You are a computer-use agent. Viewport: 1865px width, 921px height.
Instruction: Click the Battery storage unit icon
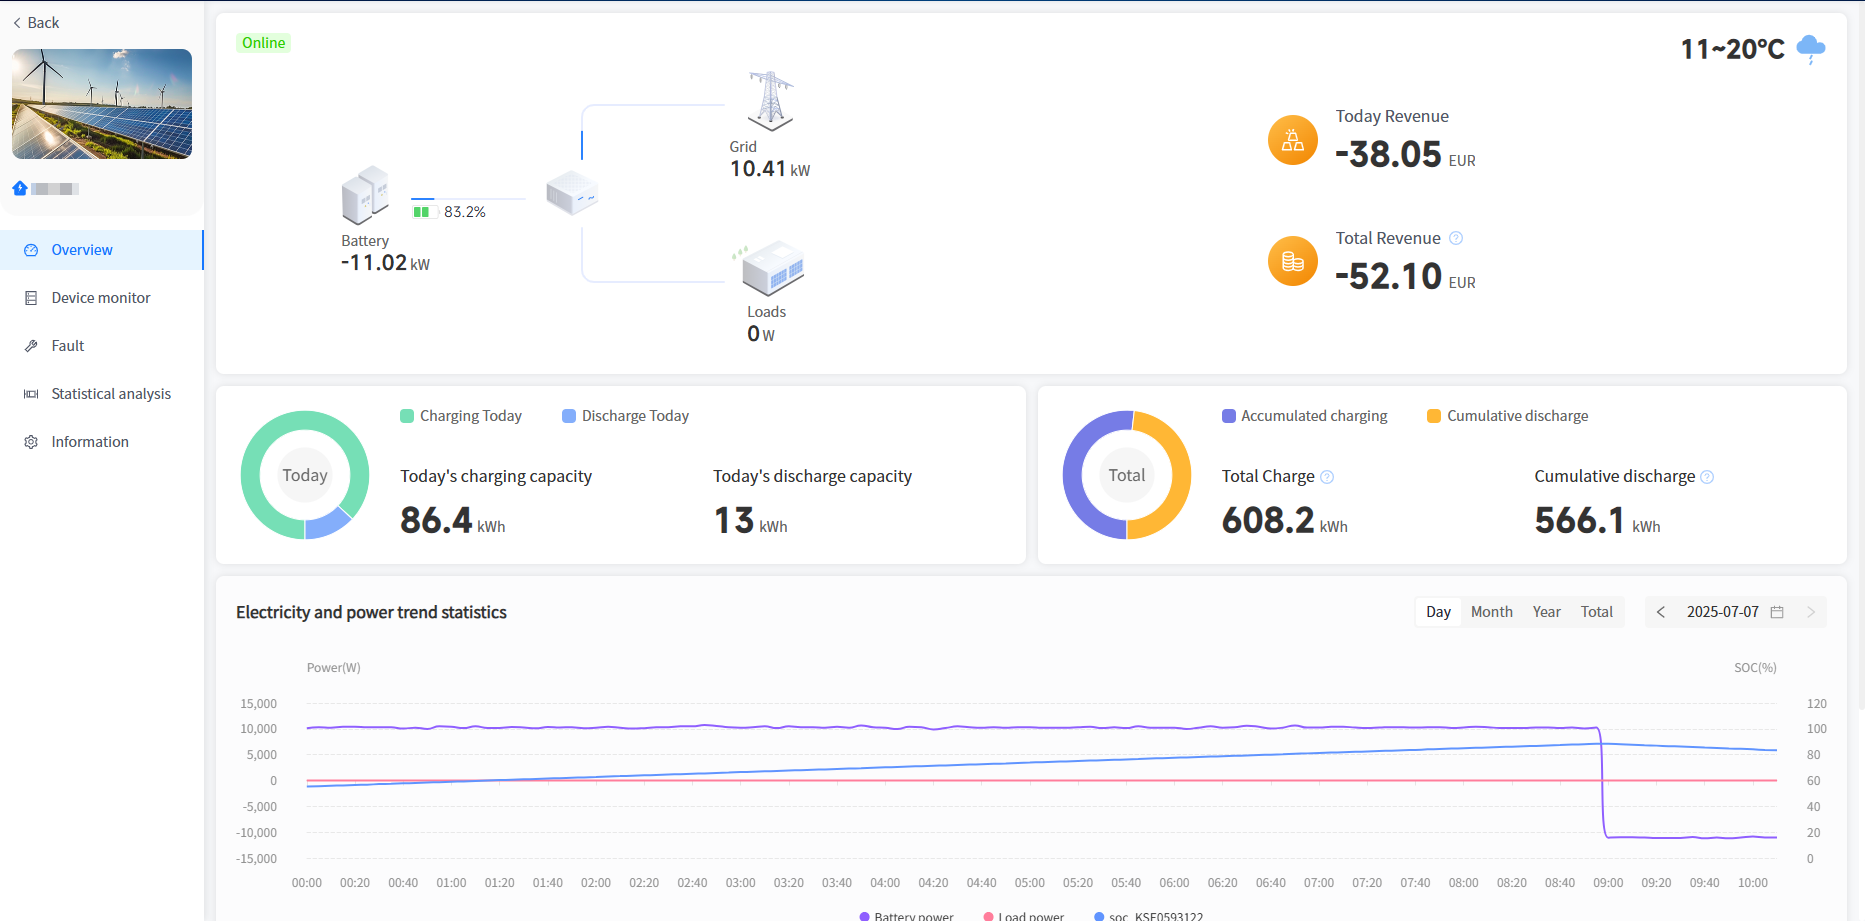click(x=365, y=195)
